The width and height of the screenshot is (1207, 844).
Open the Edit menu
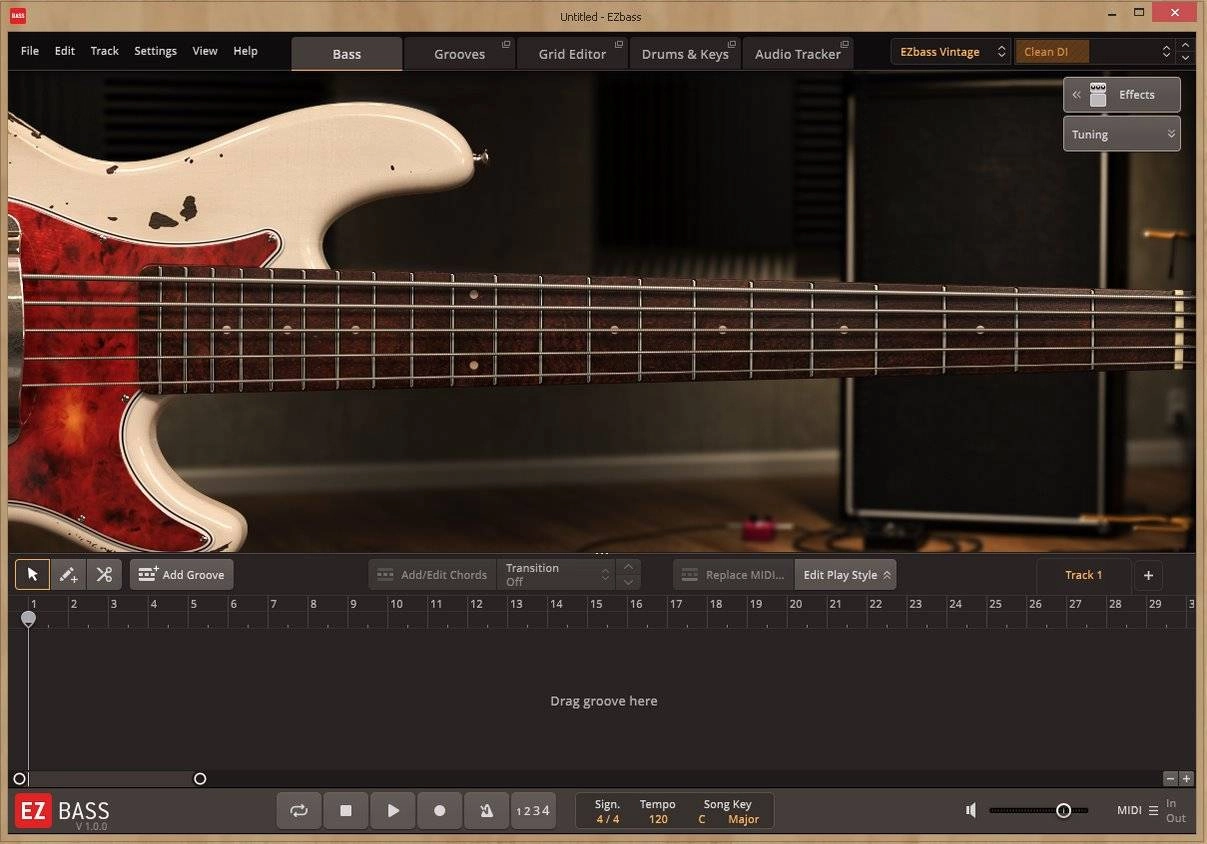tap(65, 51)
